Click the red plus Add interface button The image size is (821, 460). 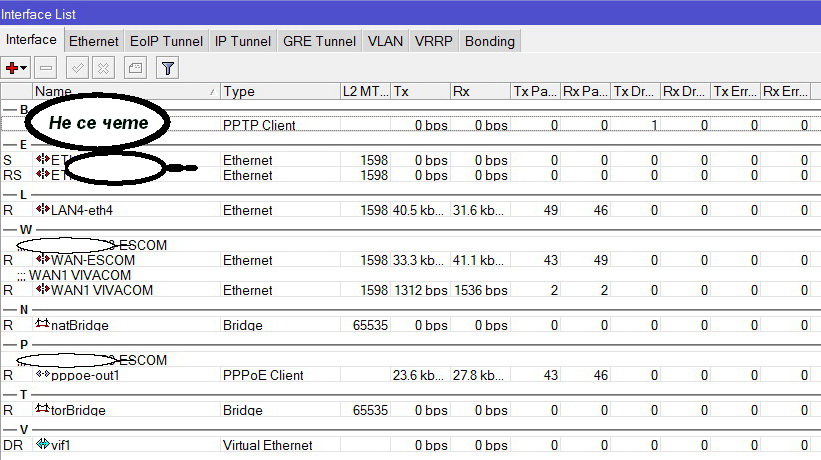[14, 68]
